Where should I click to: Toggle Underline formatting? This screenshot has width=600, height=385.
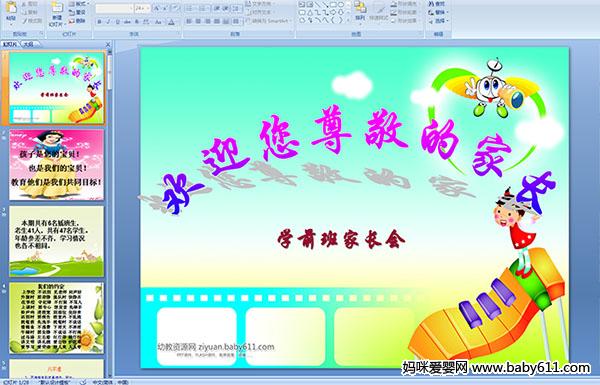tap(117, 22)
